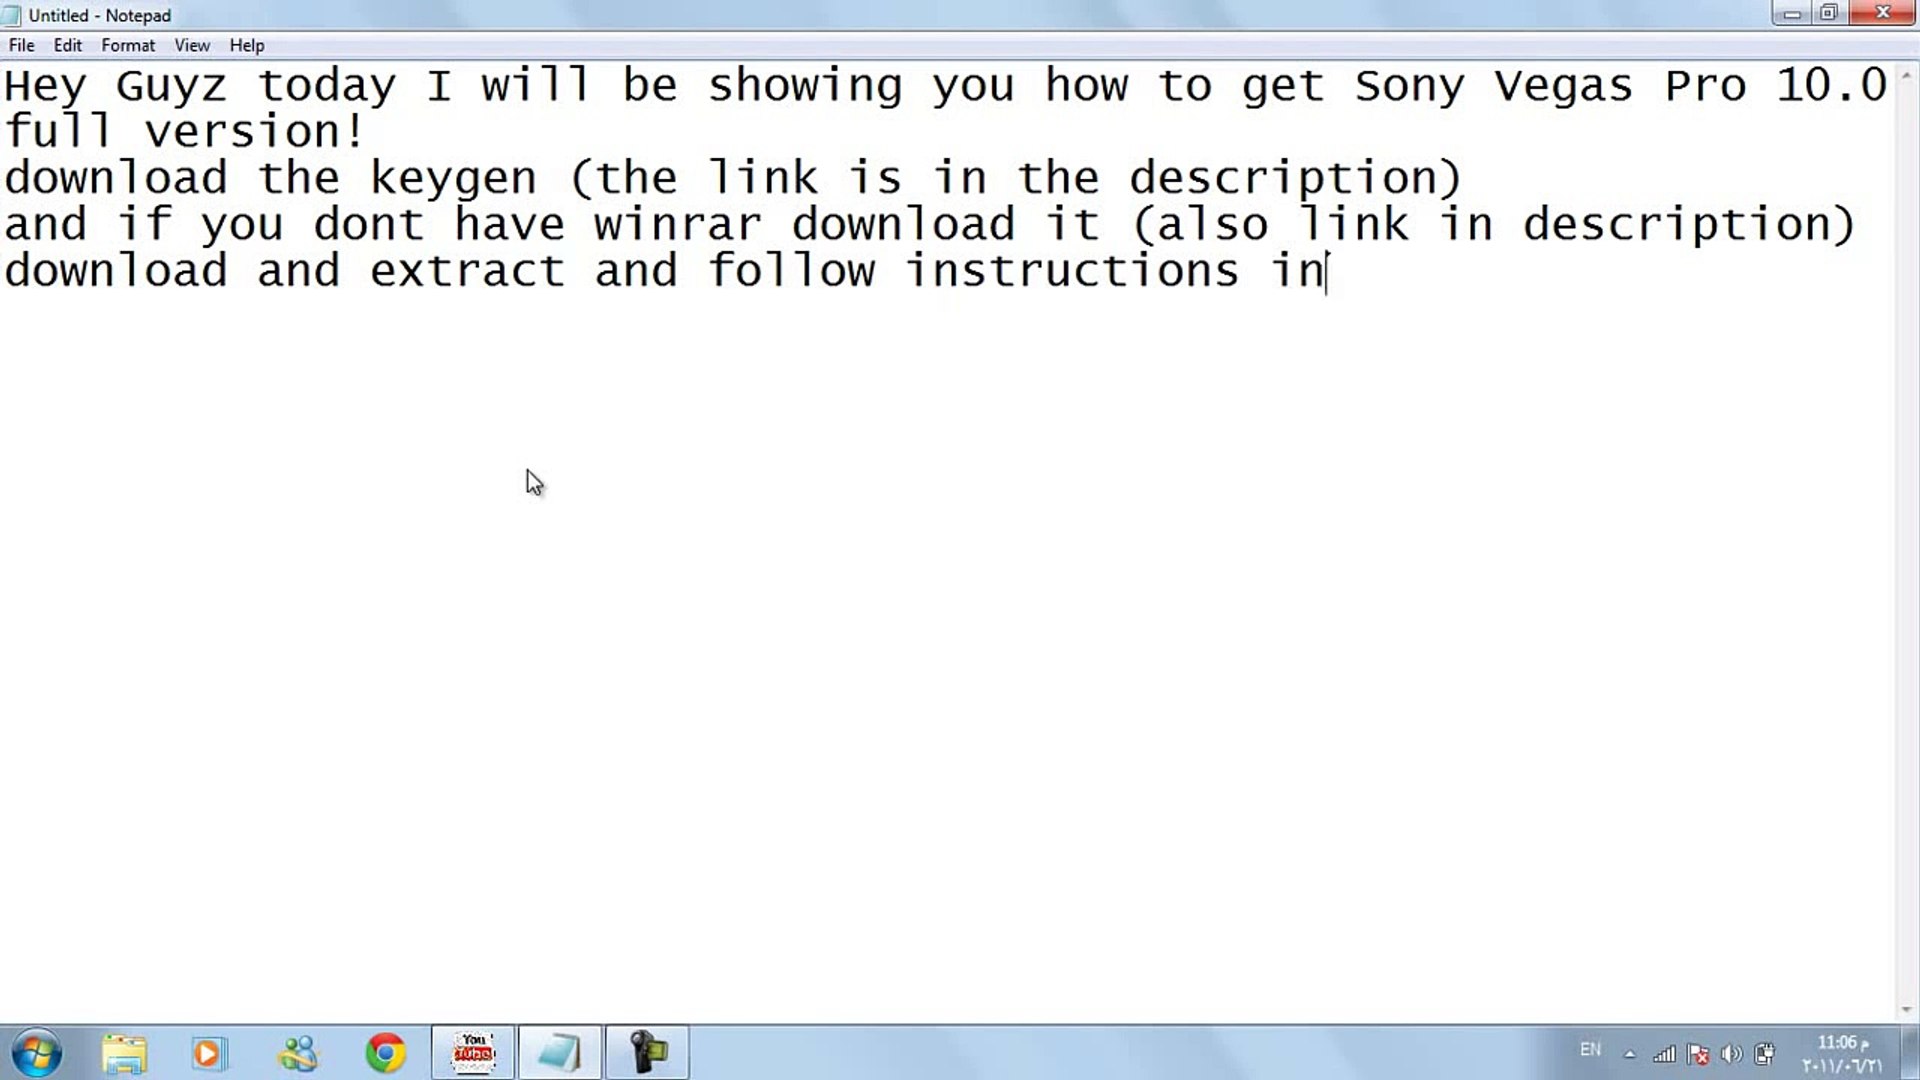Click the File menu in Notepad
The height and width of the screenshot is (1080, 1920).
pos(20,45)
